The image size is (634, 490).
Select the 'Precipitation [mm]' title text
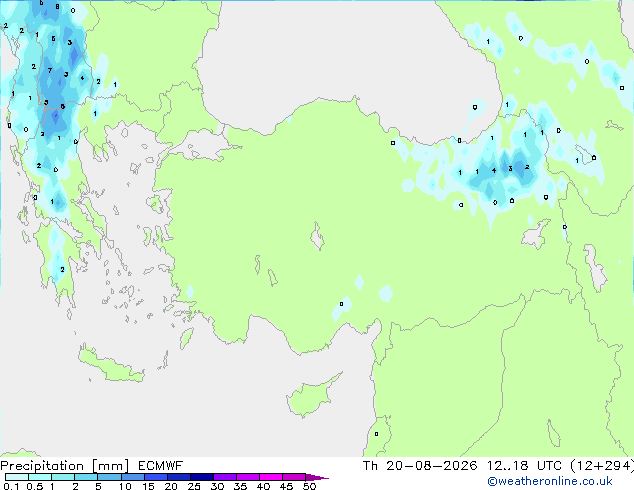tap(65, 466)
